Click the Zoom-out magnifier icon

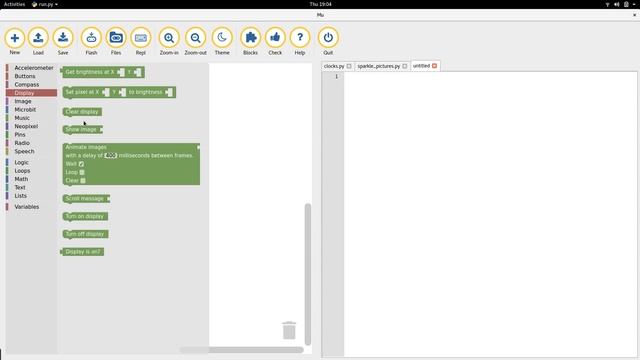(195, 38)
